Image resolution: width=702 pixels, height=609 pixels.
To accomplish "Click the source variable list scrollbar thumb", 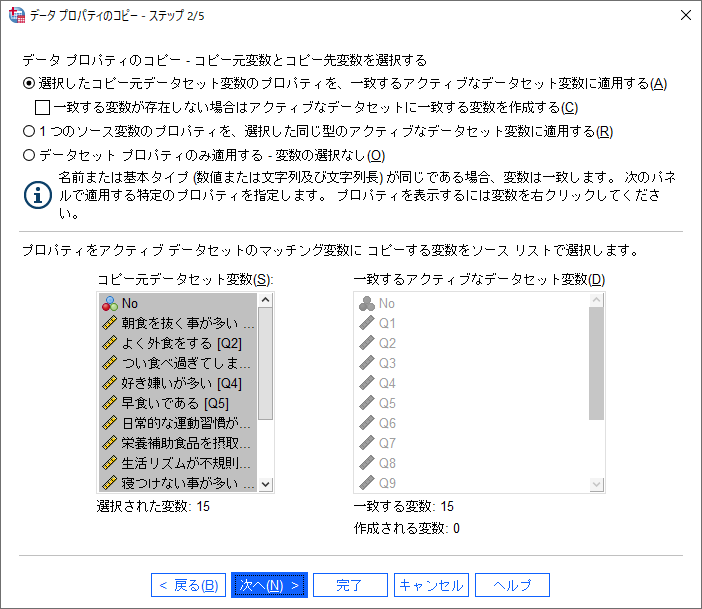I will point(265,364).
